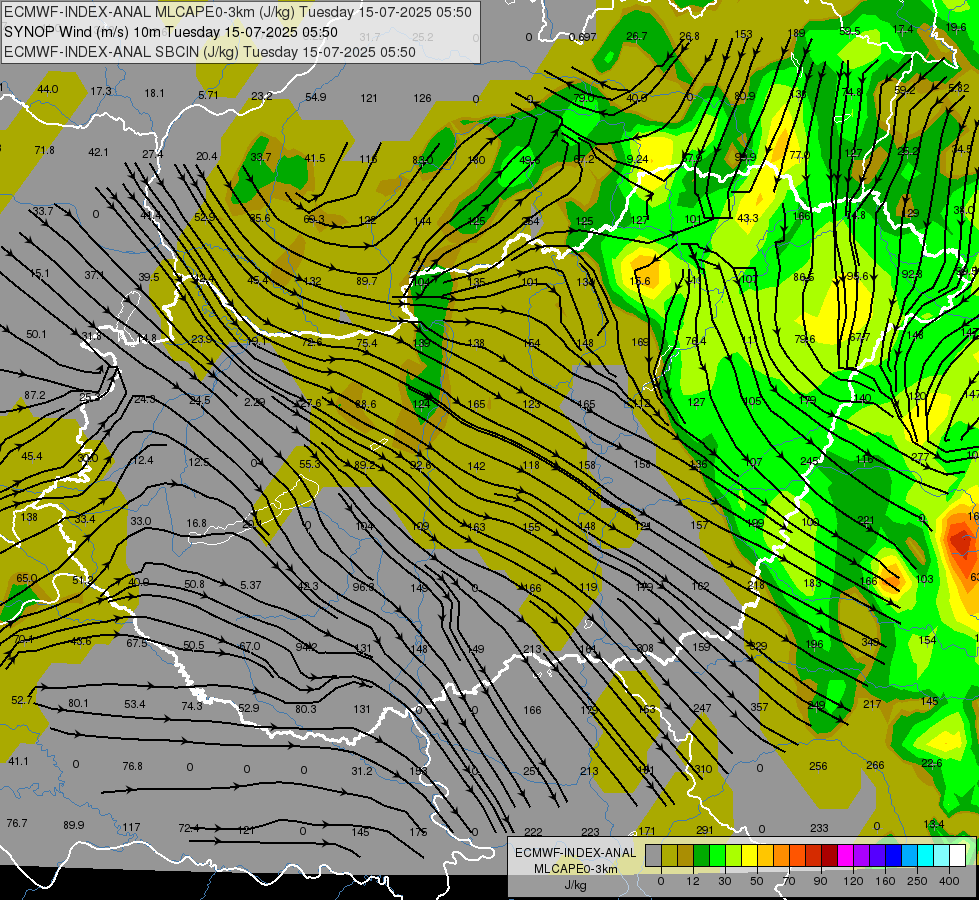The width and height of the screenshot is (979, 900).
Task: Click the map value 233
Action: (x=819, y=828)
